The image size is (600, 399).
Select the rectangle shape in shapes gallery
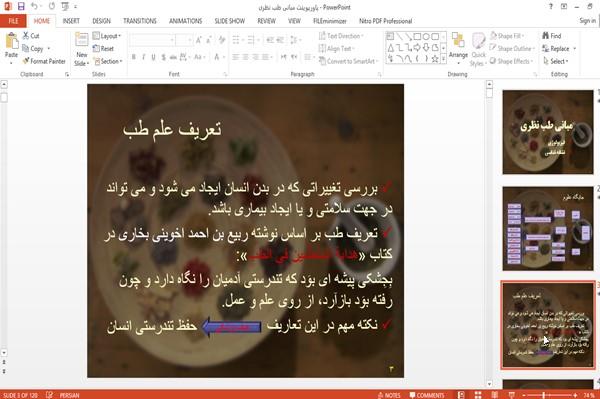tap(417, 37)
